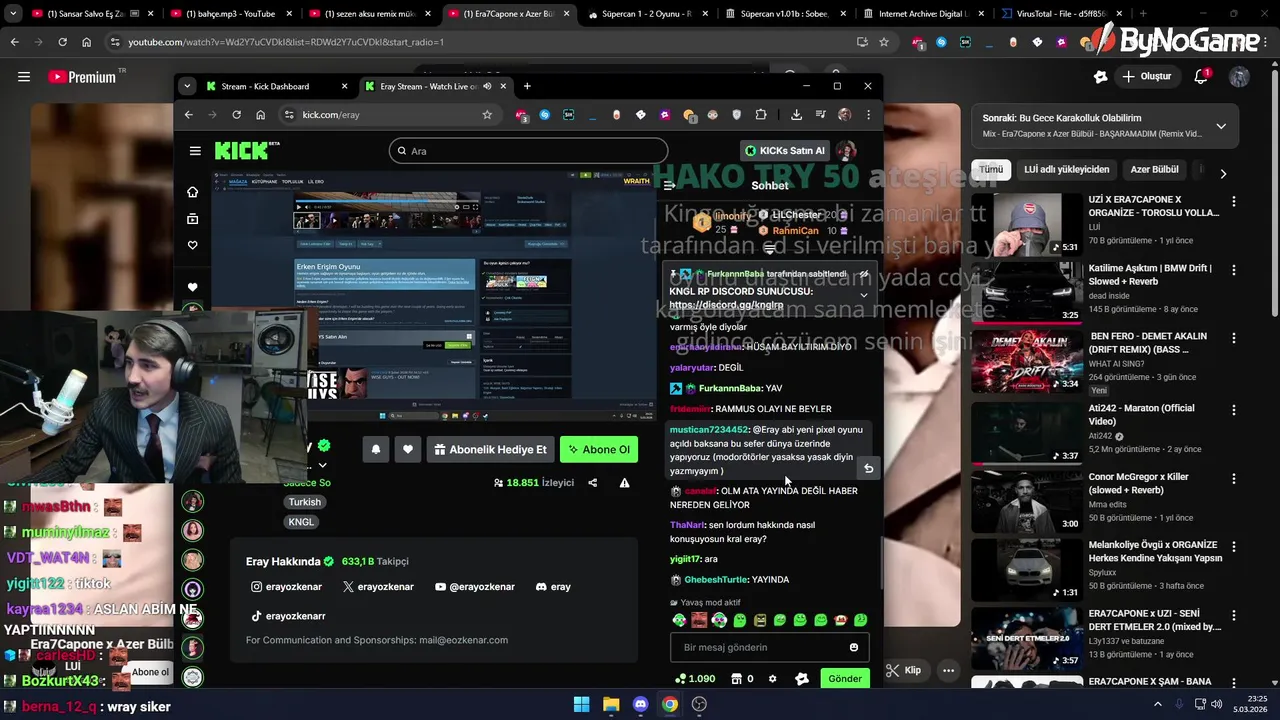This screenshot has height=720, width=1280.
Task: Open the Kick browser home button
Action: coord(261,115)
